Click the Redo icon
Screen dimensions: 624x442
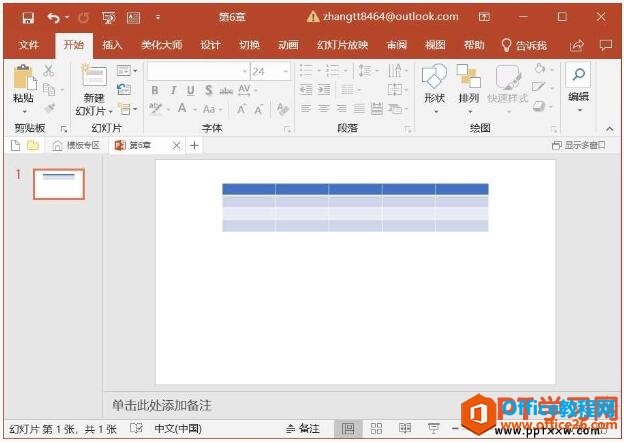coord(84,18)
